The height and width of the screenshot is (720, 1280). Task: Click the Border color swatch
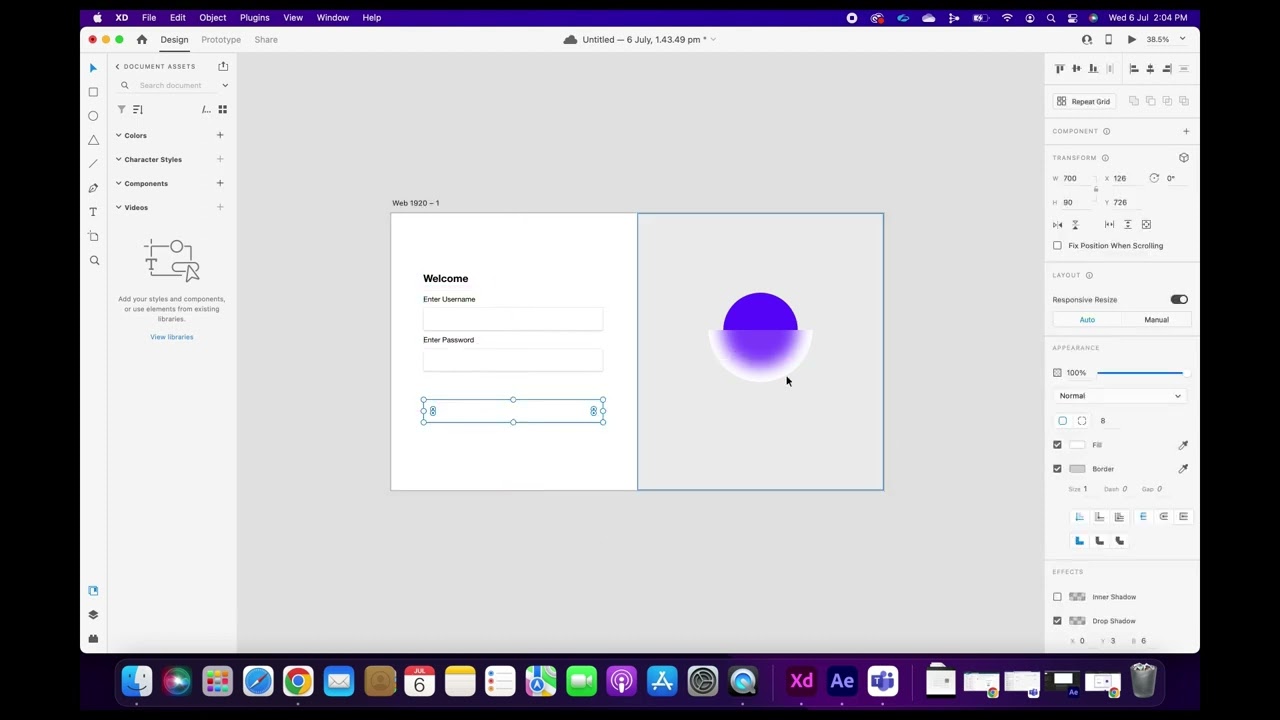[1077, 469]
